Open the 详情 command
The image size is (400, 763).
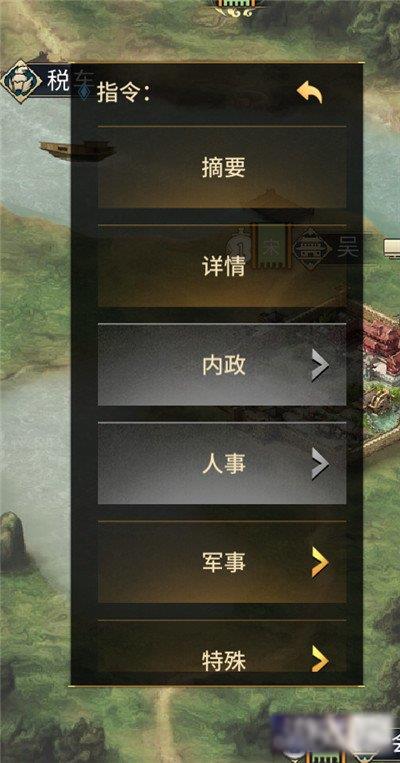[x=222, y=266]
